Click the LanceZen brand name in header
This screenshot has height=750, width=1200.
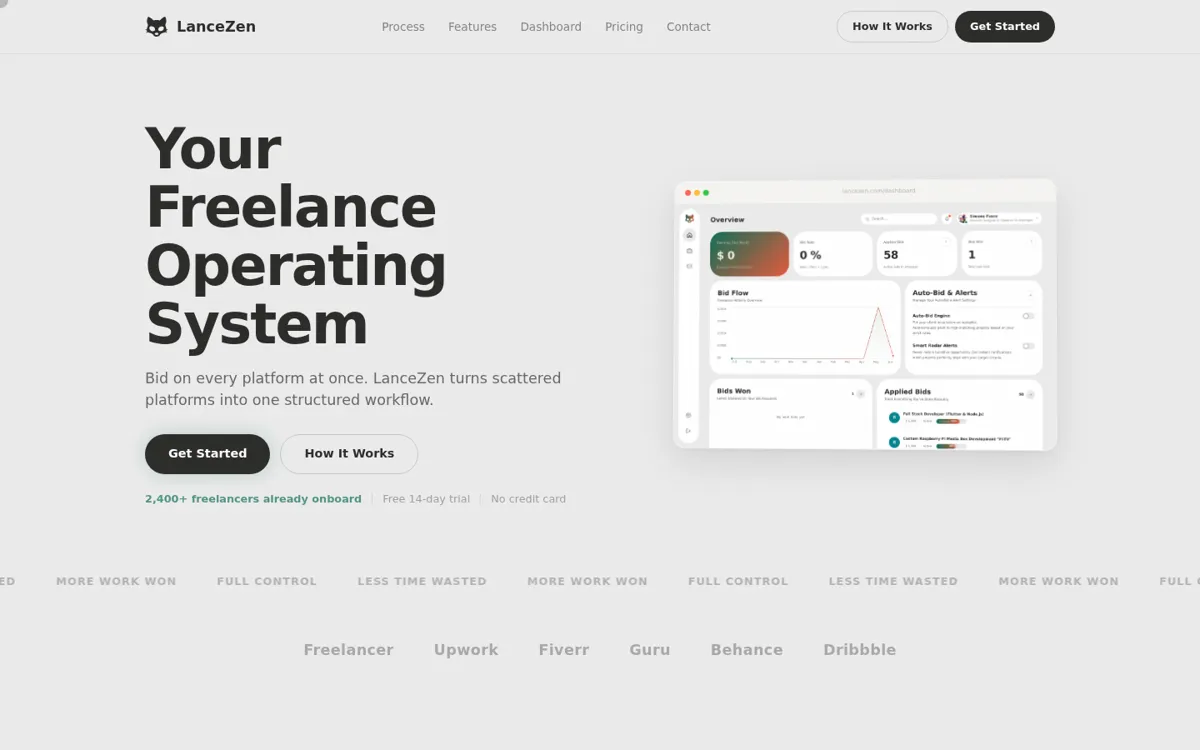point(216,27)
